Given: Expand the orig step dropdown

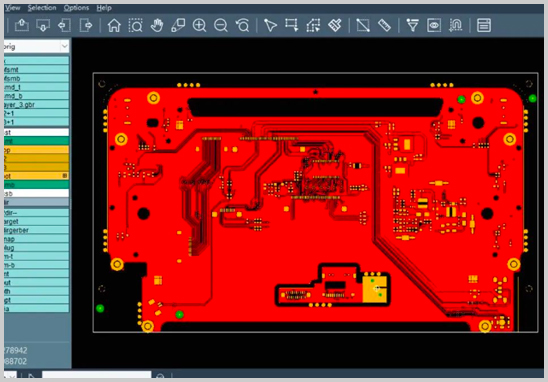Looking at the screenshot, I should coord(64,46).
